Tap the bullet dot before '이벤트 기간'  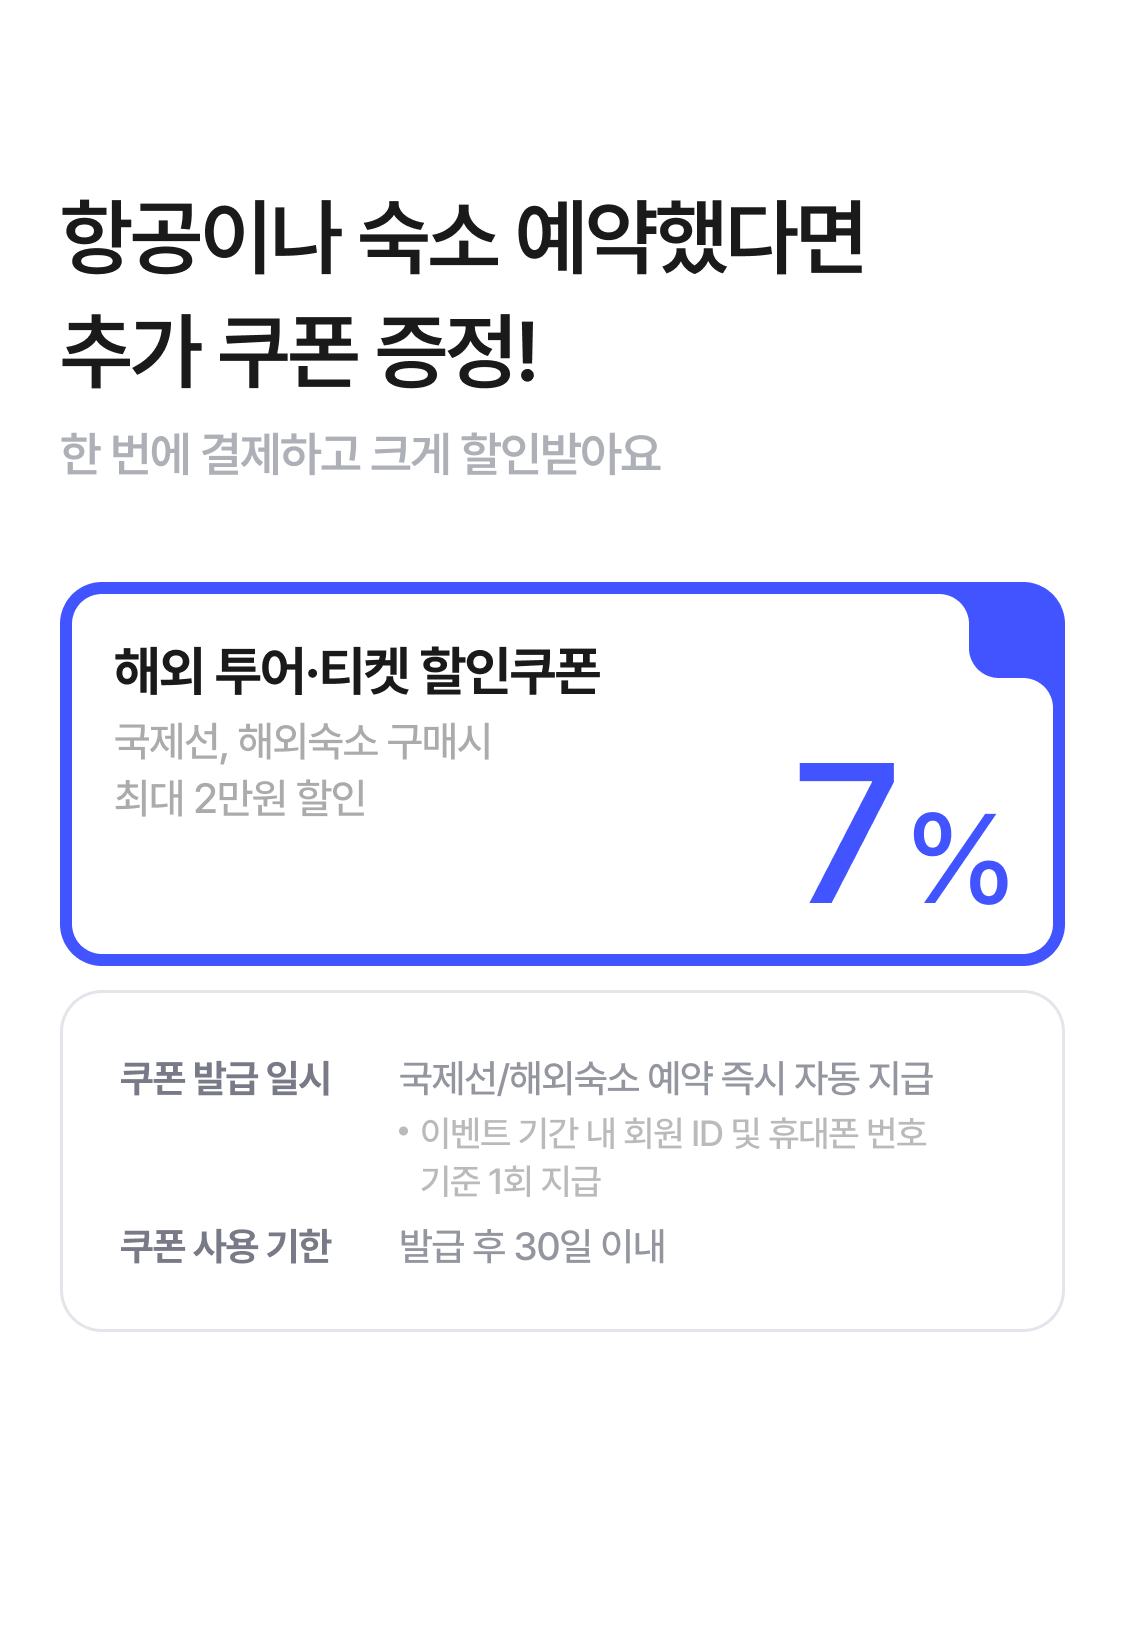coord(404,1132)
